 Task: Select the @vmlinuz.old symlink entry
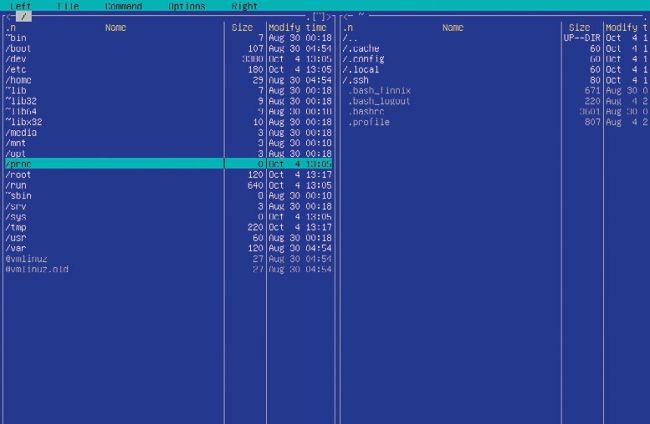37,268
